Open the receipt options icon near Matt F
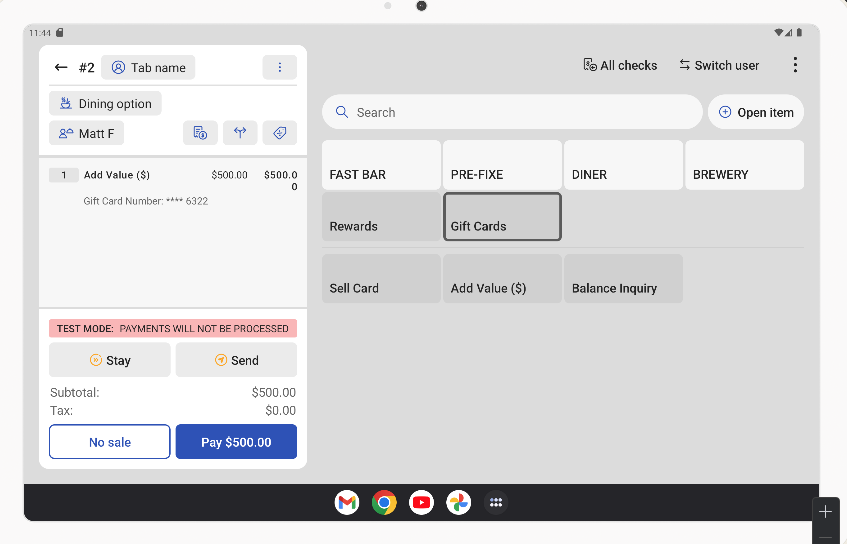Viewport: 847px width, 544px height. [200, 133]
